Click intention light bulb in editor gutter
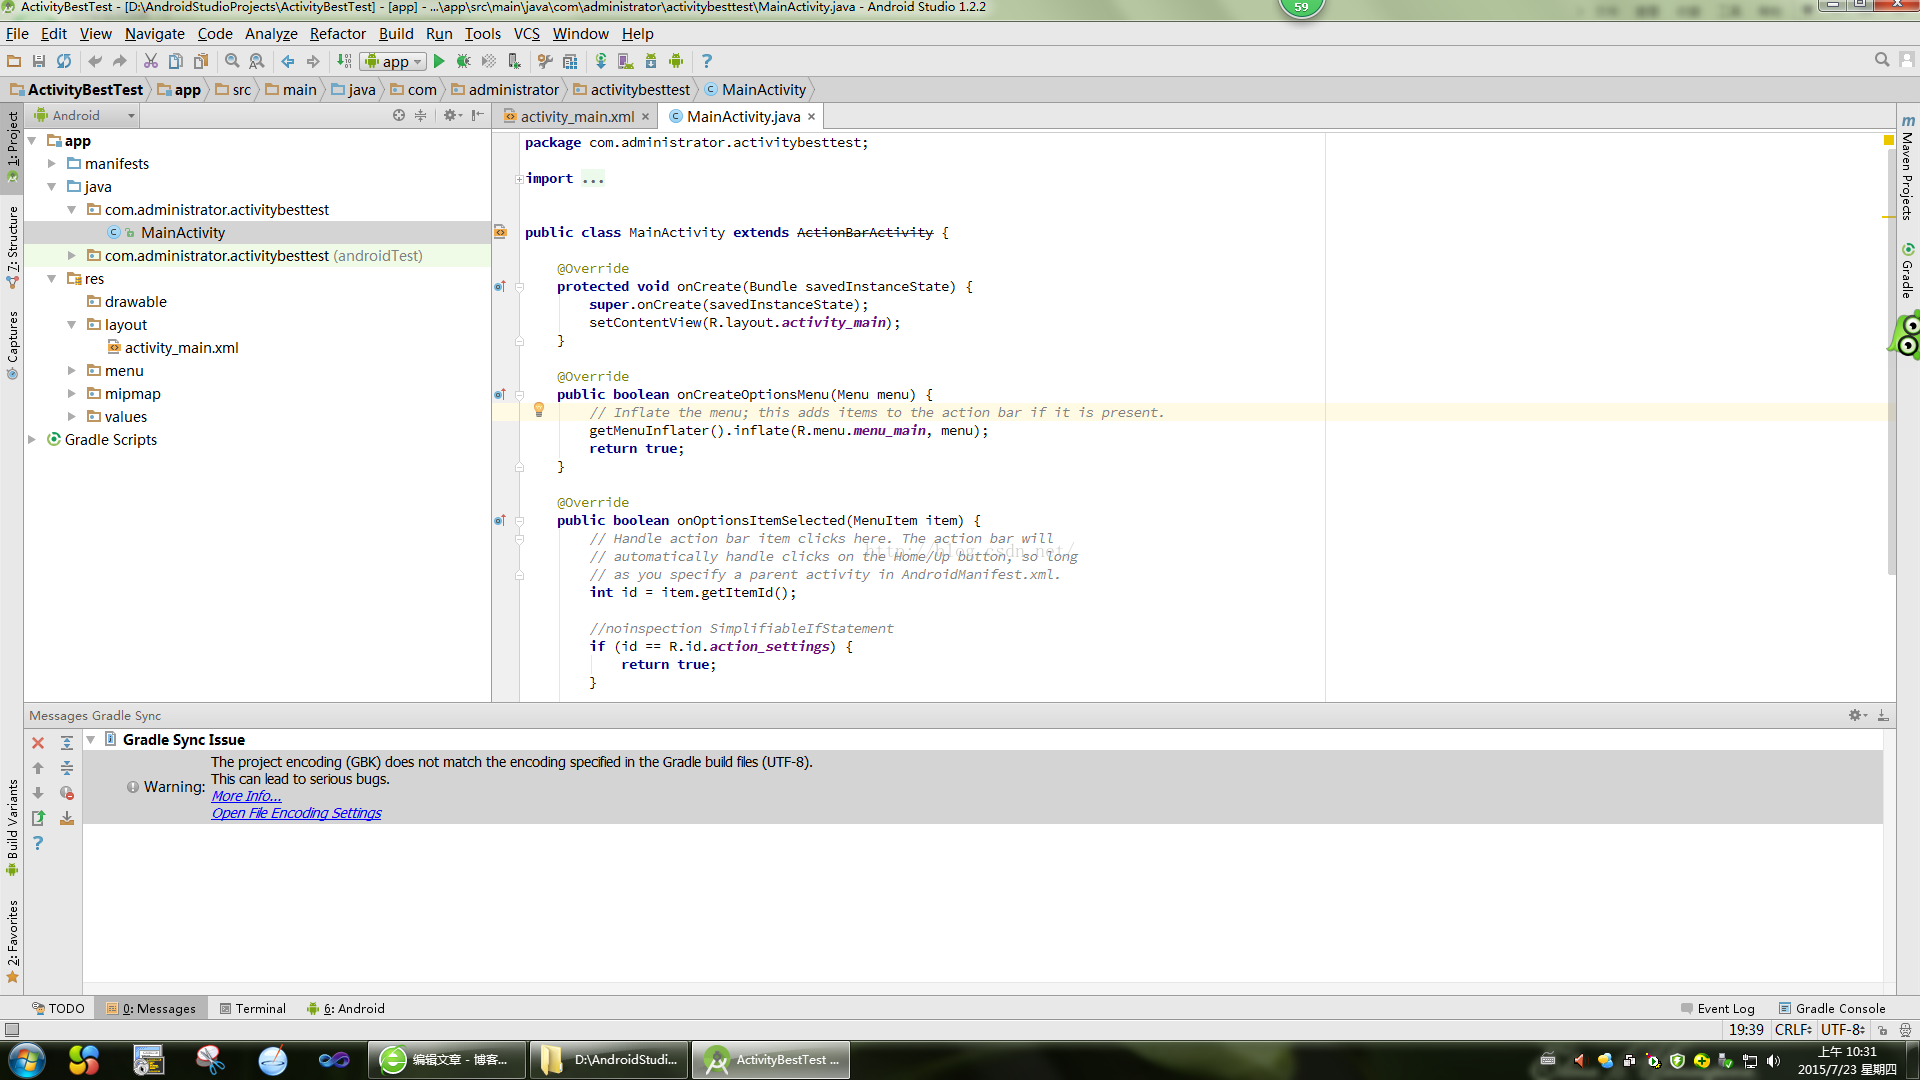Image resolution: width=1920 pixels, height=1080 pixels. (539, 410)
